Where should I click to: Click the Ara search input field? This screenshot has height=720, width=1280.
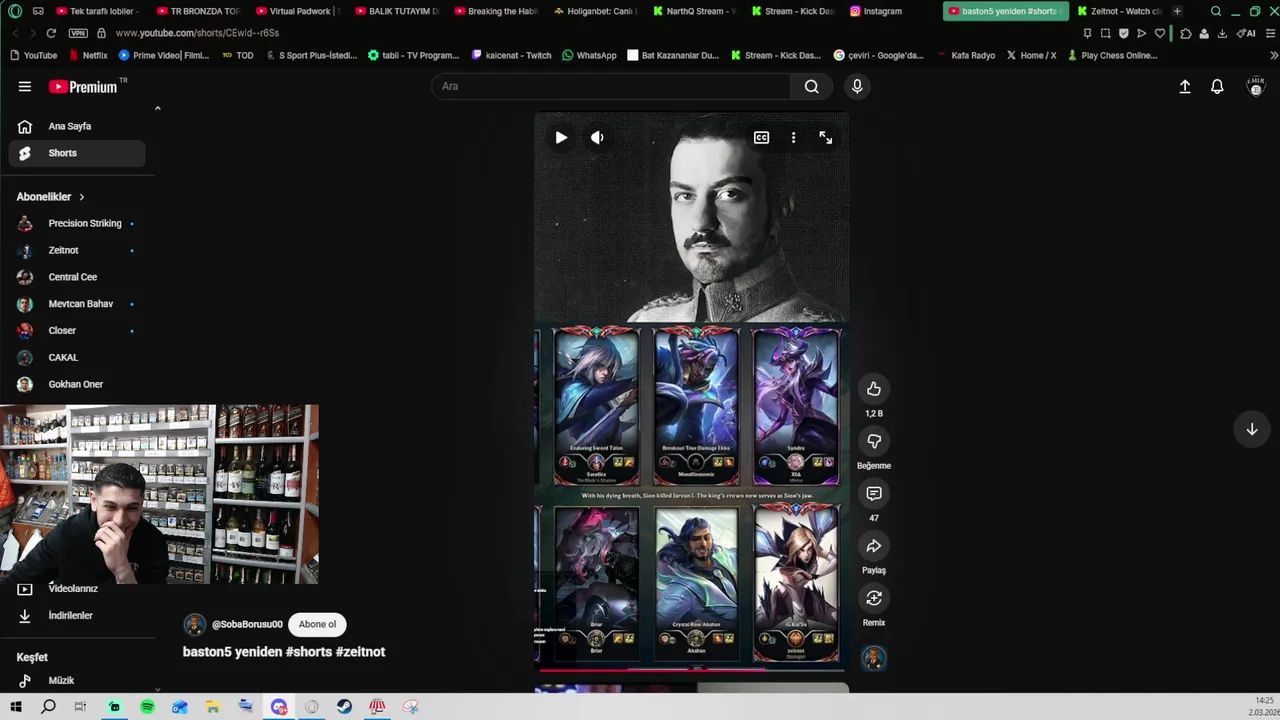click(x=612, y=87)
